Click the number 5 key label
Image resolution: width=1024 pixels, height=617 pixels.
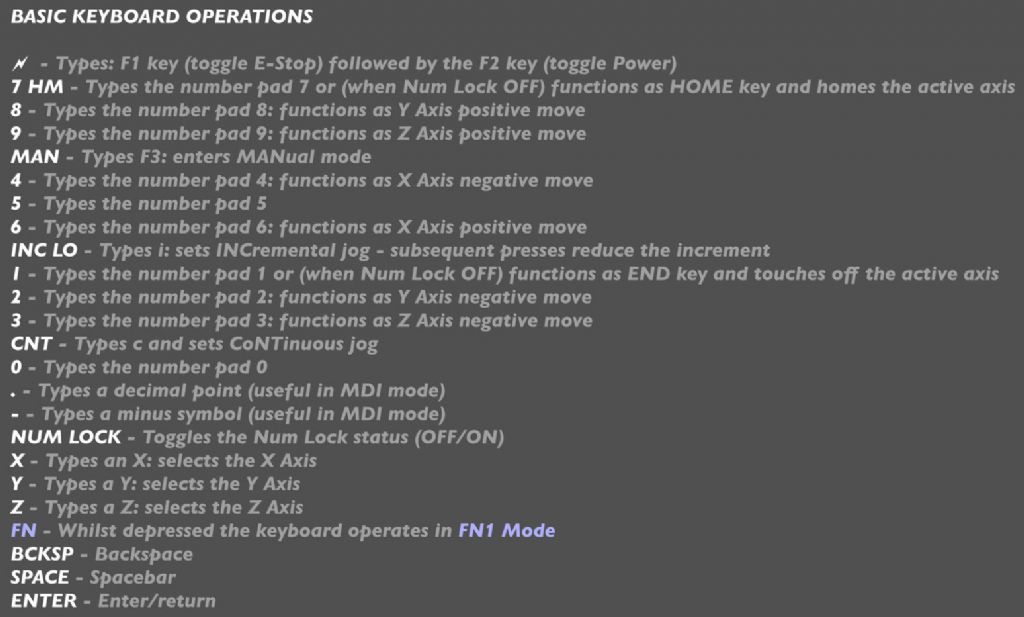17,204
